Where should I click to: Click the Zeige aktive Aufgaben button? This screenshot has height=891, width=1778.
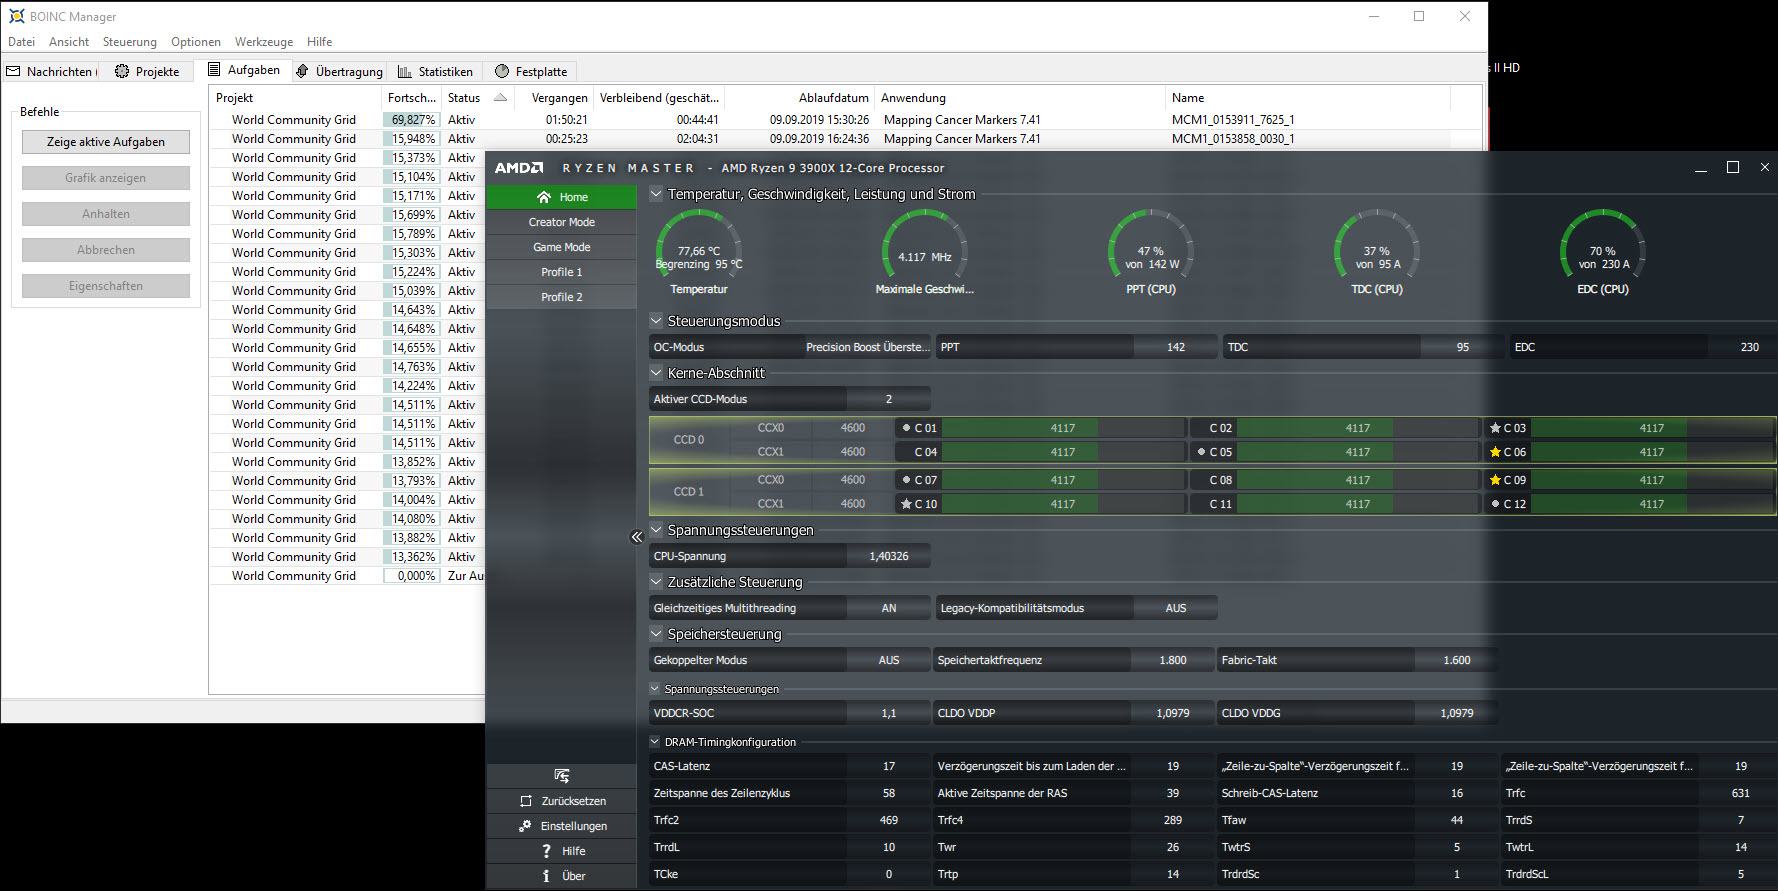[x=106, y=142]
